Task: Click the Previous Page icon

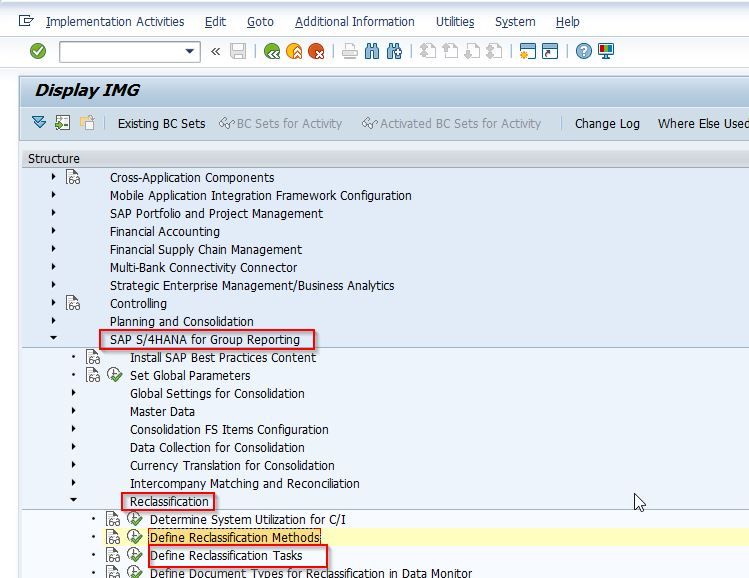Action: pyautogui.click(x=450, y=51)
